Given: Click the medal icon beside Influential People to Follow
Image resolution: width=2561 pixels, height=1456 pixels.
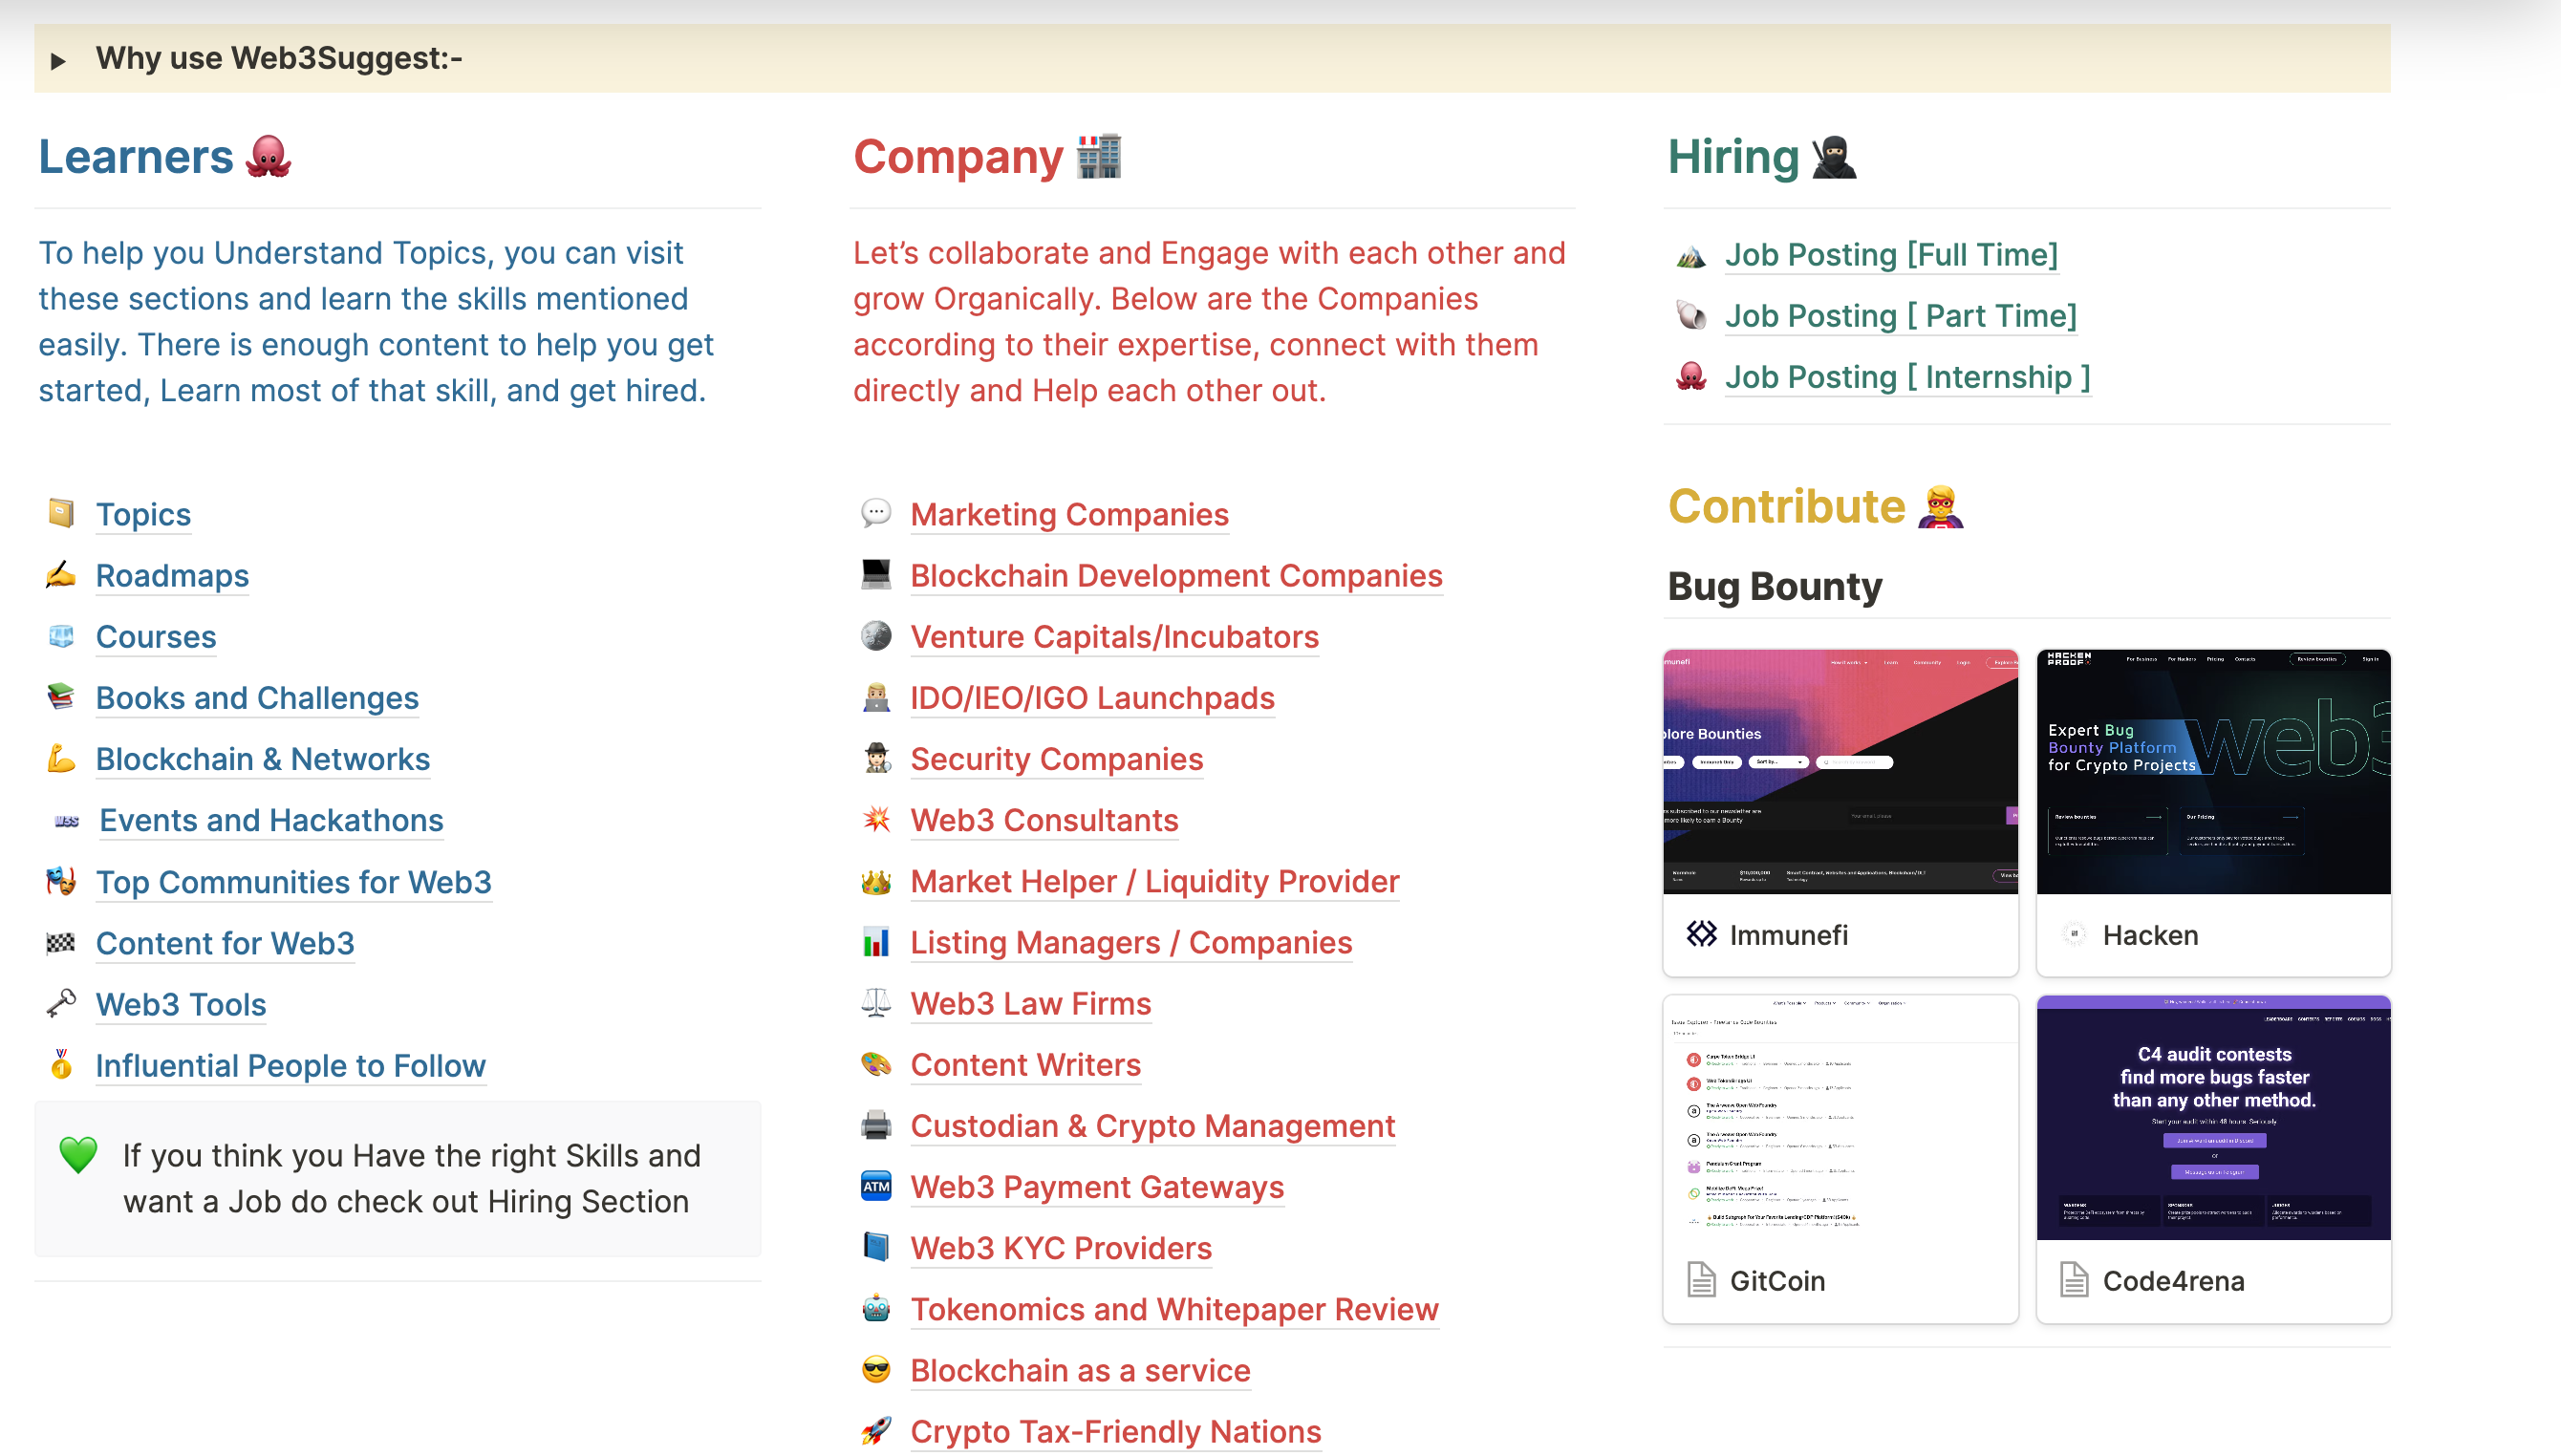Looking at the screenshot, I should point(61,1064).
